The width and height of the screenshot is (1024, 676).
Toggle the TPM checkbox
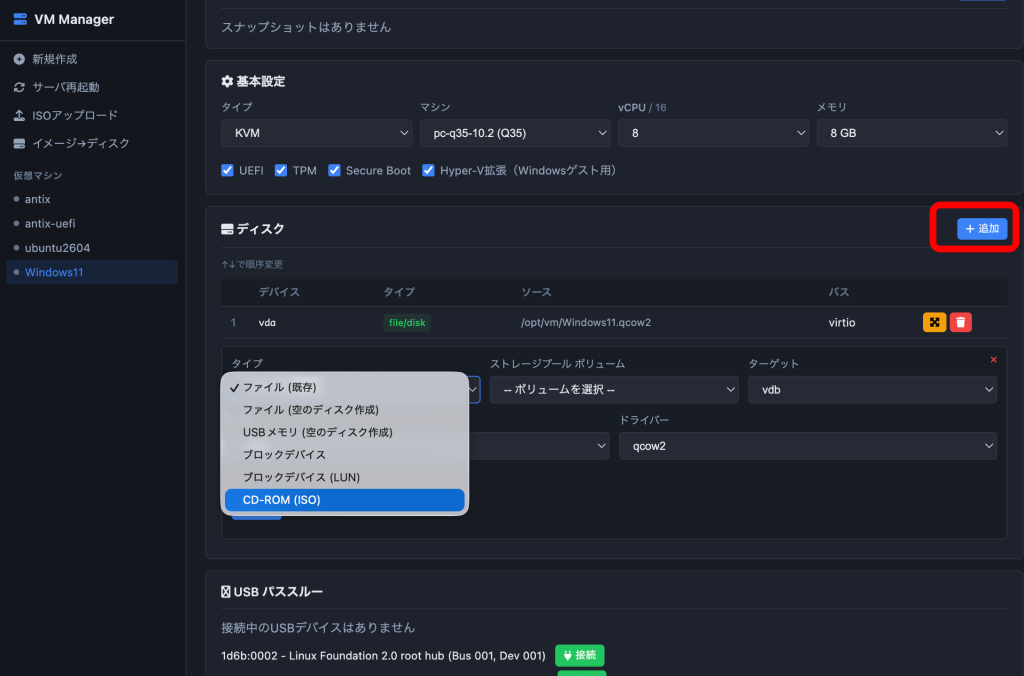click(281, 170)
